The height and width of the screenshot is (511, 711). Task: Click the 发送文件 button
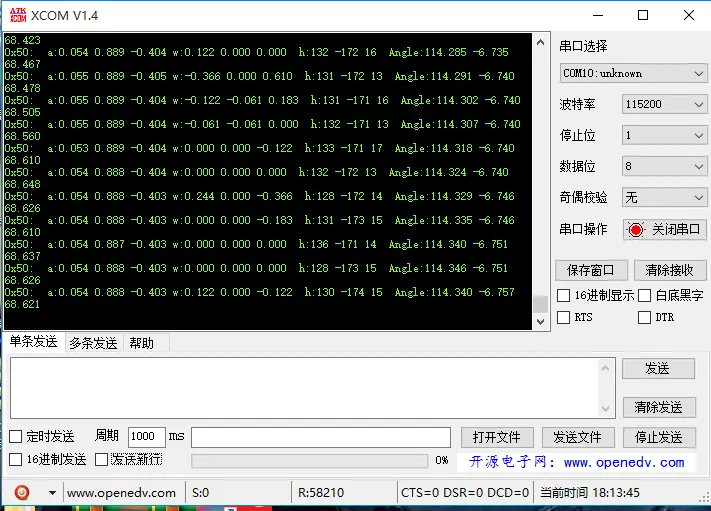578,437
